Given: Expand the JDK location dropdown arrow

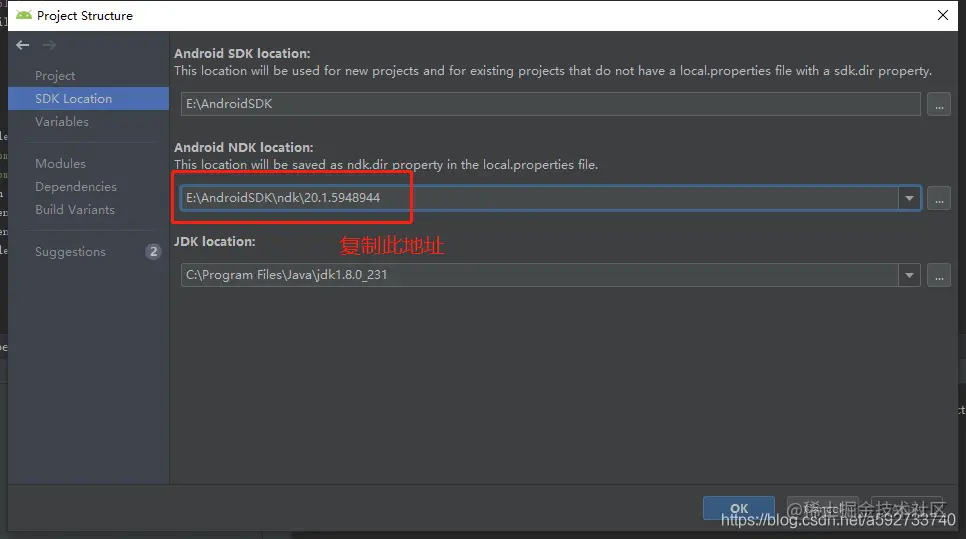Looking at the screenshot, I should coord(909,275).
